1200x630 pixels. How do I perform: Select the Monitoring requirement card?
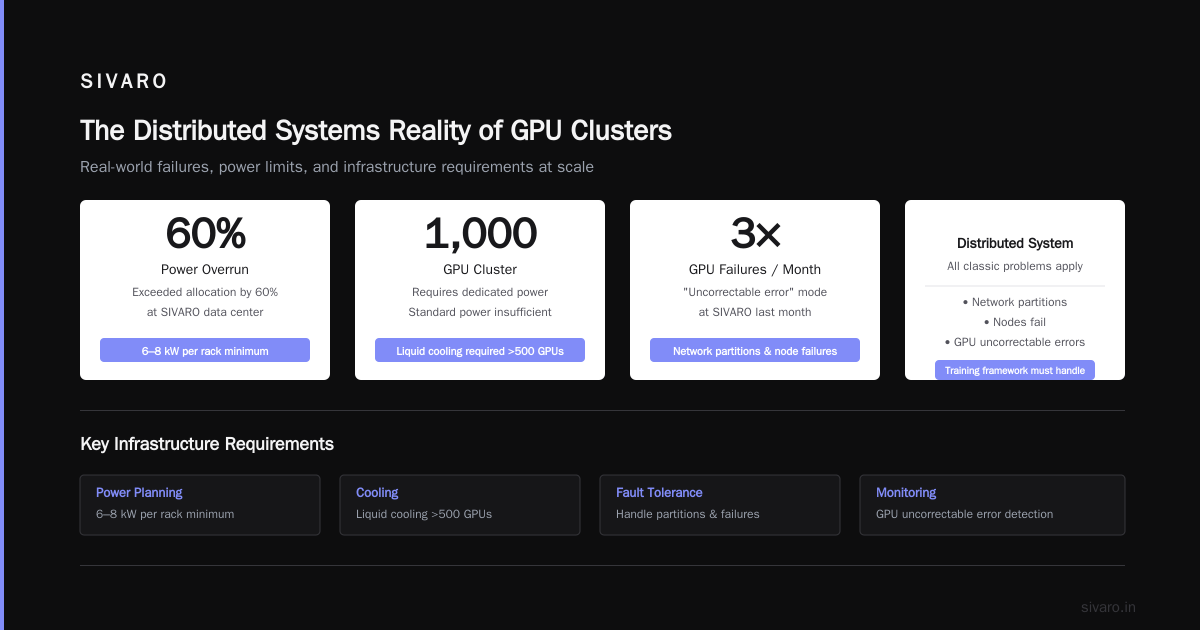point(992,505)
